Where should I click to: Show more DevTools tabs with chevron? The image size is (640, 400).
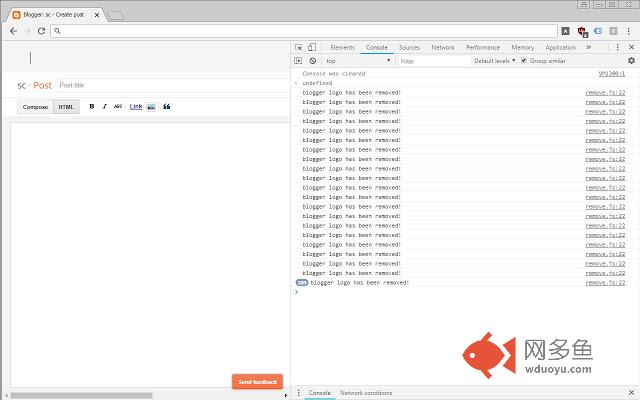pyautogui.click(x=589, y=47)
